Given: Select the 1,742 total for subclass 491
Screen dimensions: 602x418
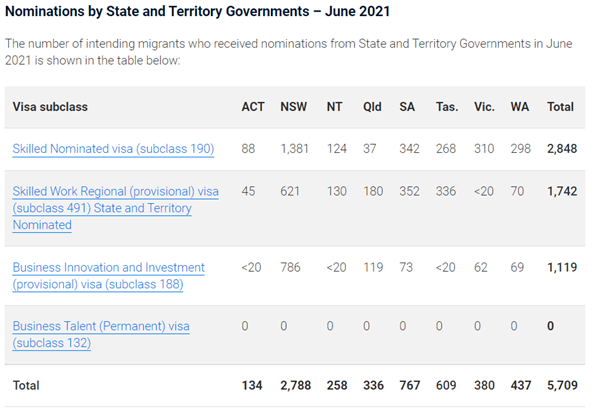Looking at the screenshot, I should click(563, 190).
